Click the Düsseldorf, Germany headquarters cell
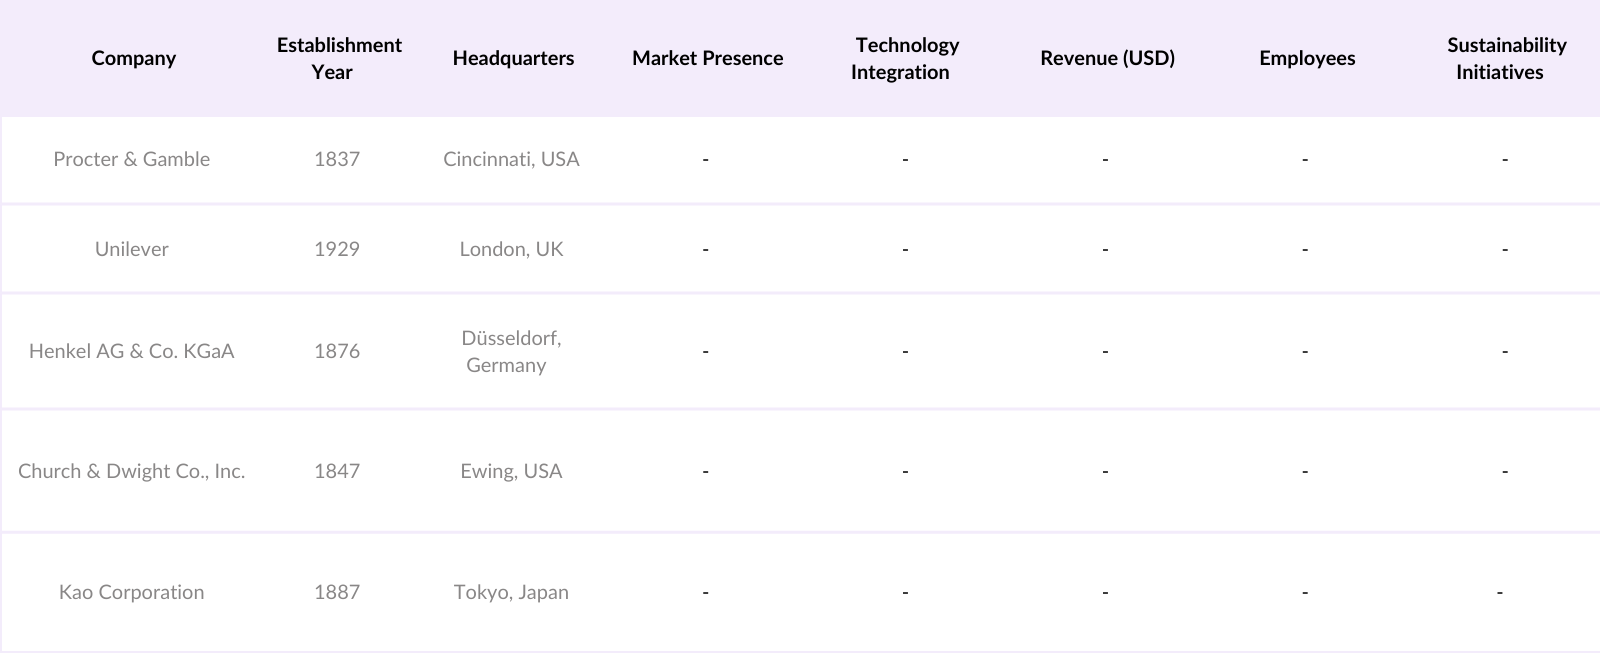The width and height of the screenshot is (1600, 653). tap(511, 351)
